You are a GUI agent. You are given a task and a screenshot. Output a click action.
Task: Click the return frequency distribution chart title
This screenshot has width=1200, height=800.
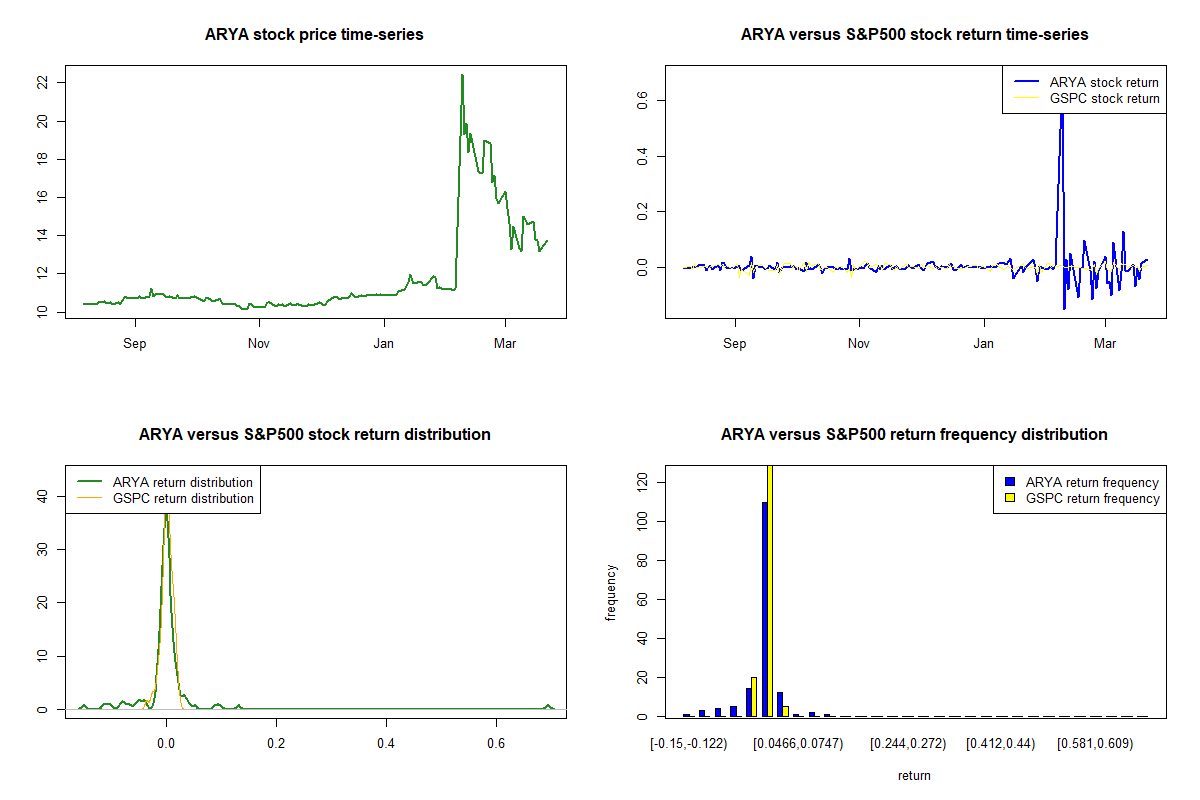(914, 435)
